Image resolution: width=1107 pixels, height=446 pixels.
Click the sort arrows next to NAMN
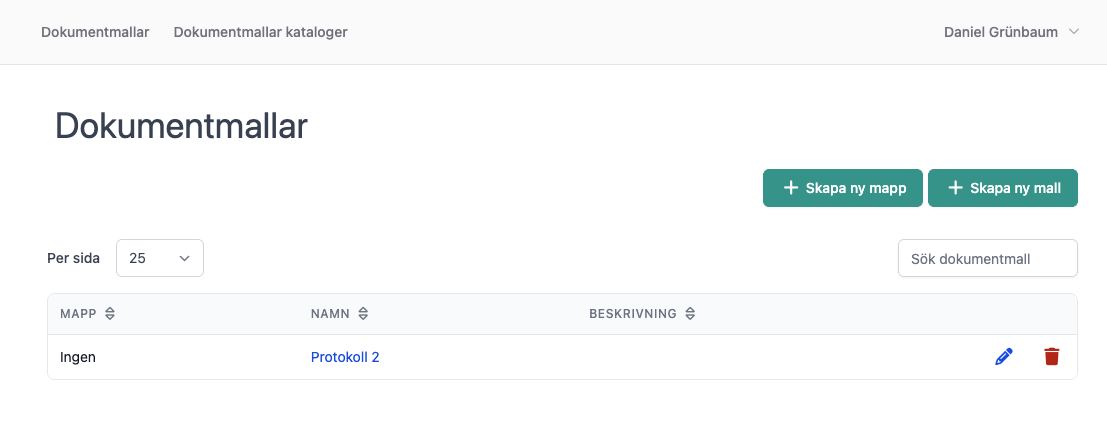click(x=362, y=314)
